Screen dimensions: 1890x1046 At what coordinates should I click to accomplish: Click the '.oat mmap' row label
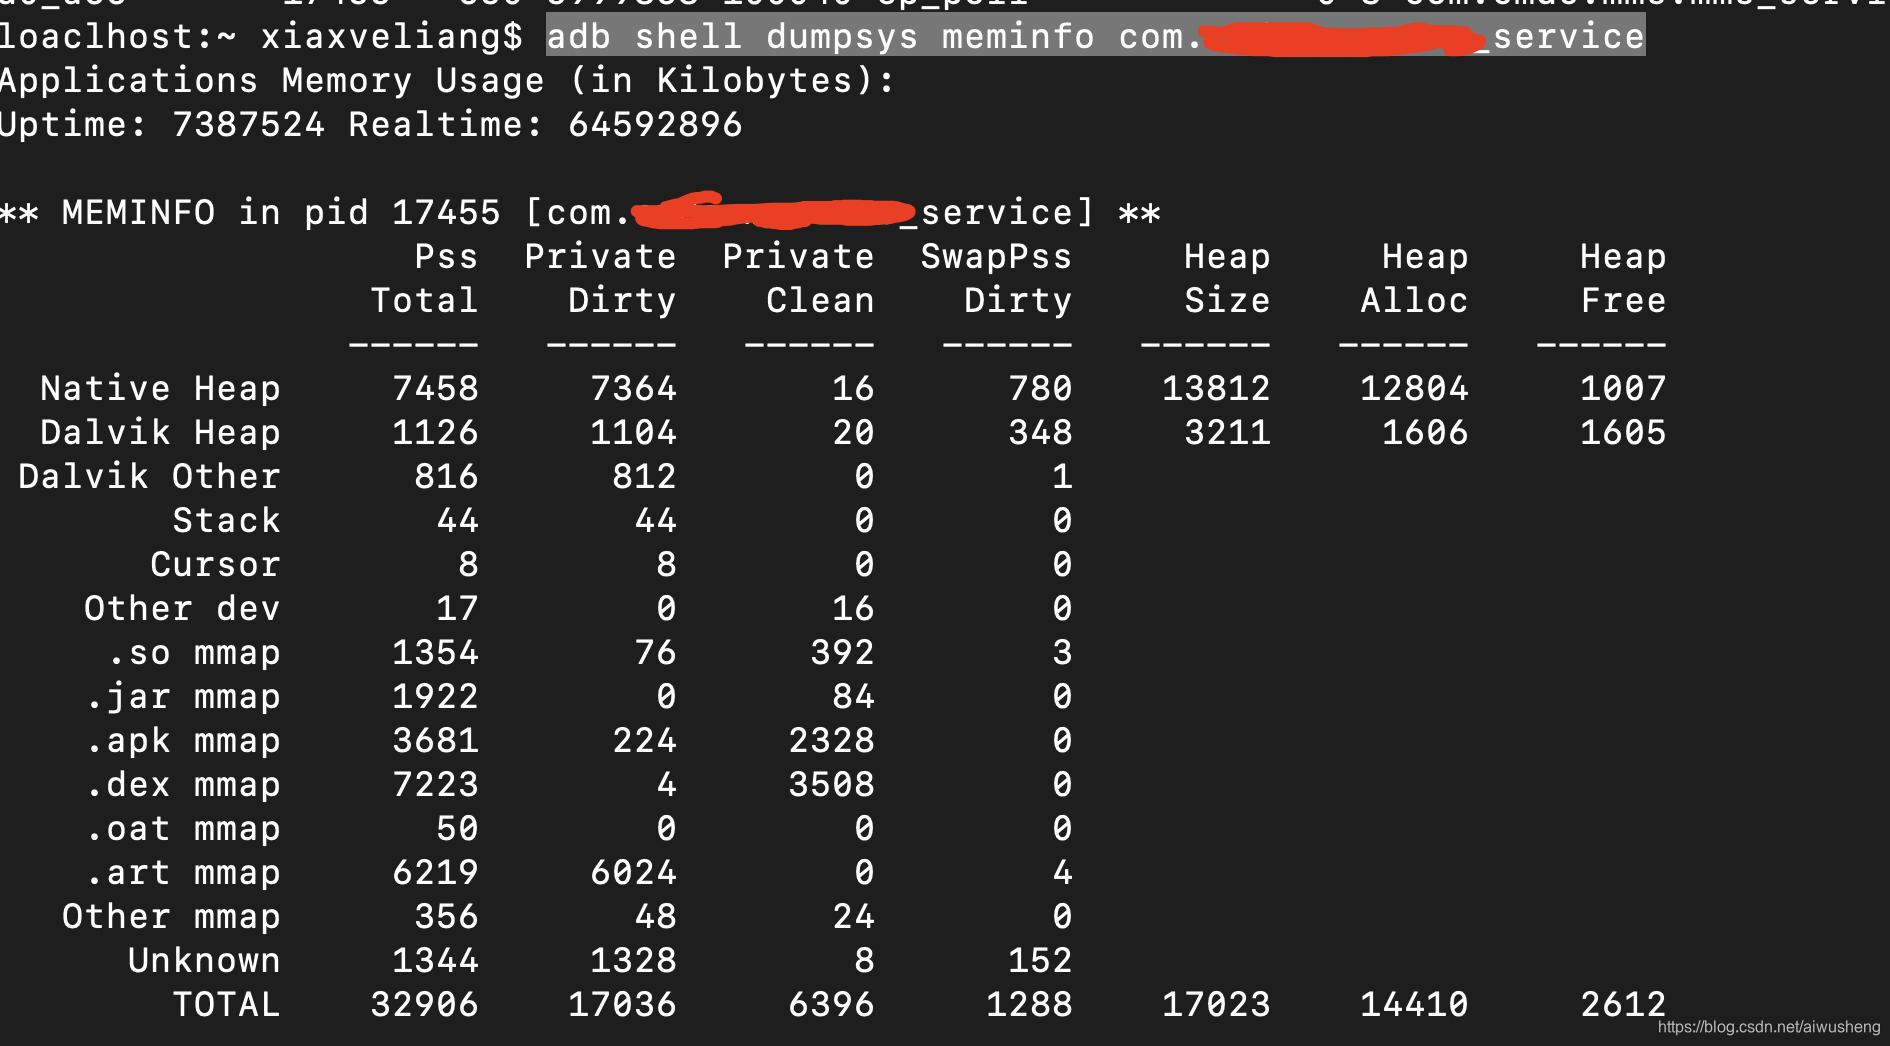coord(183,829)
